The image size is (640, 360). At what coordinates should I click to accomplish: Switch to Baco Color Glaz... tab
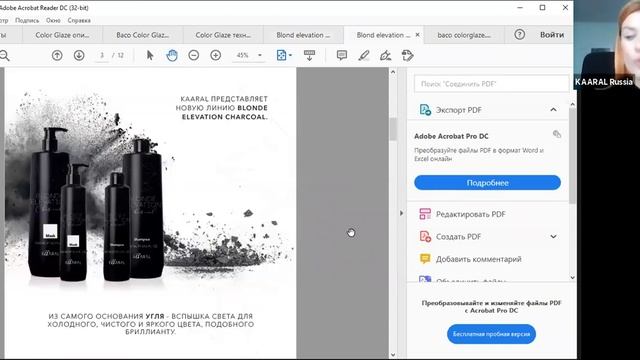pyautogui.click(x=142, y=35)
